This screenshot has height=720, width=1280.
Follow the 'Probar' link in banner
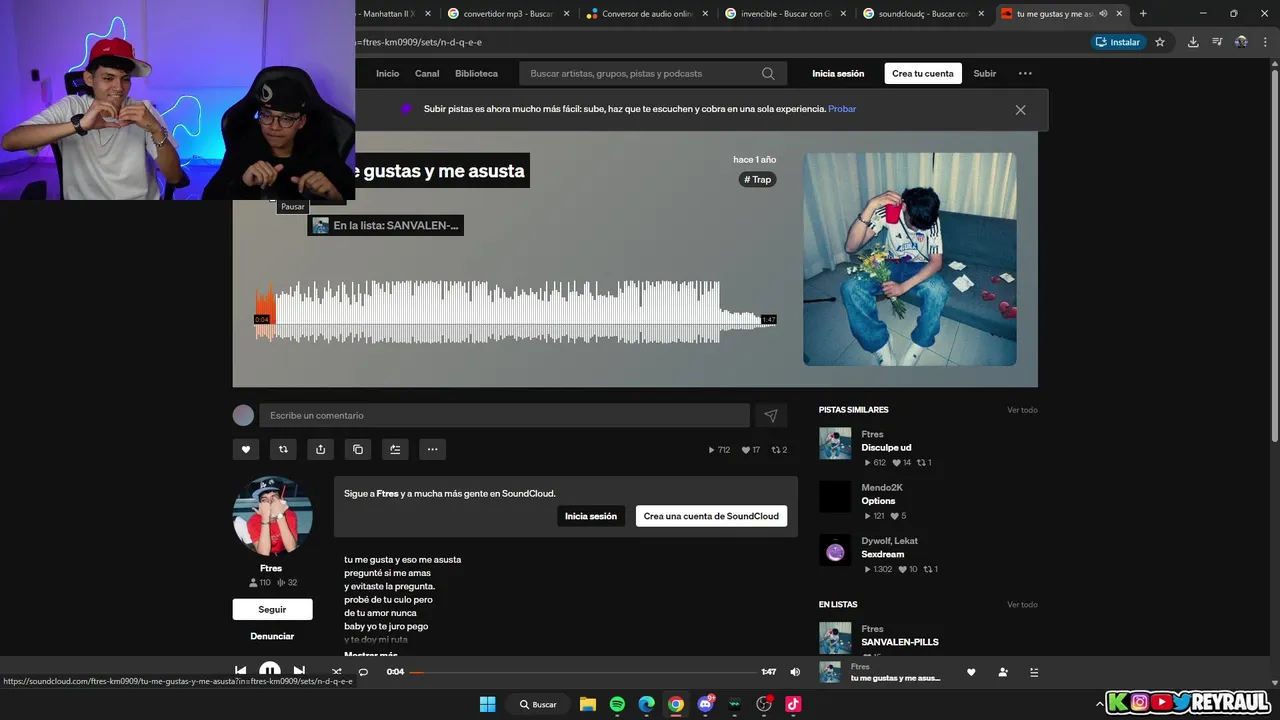pyautogui.click(x=842, y=109)
